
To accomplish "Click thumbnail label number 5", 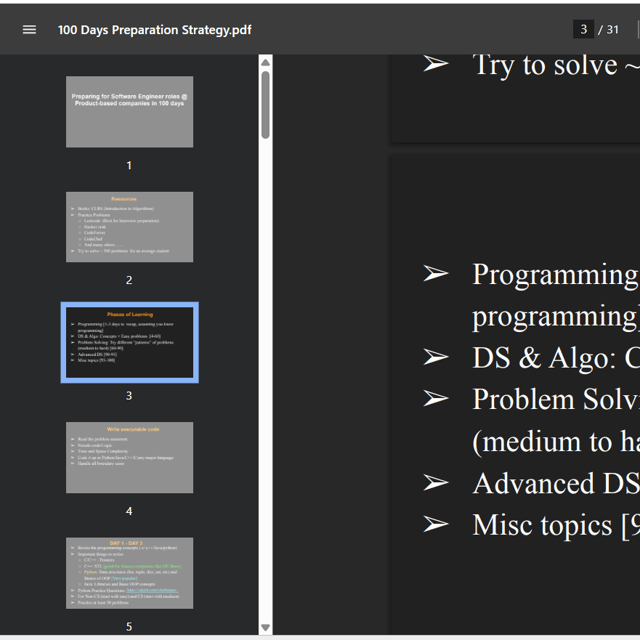I will click(129, 627).
